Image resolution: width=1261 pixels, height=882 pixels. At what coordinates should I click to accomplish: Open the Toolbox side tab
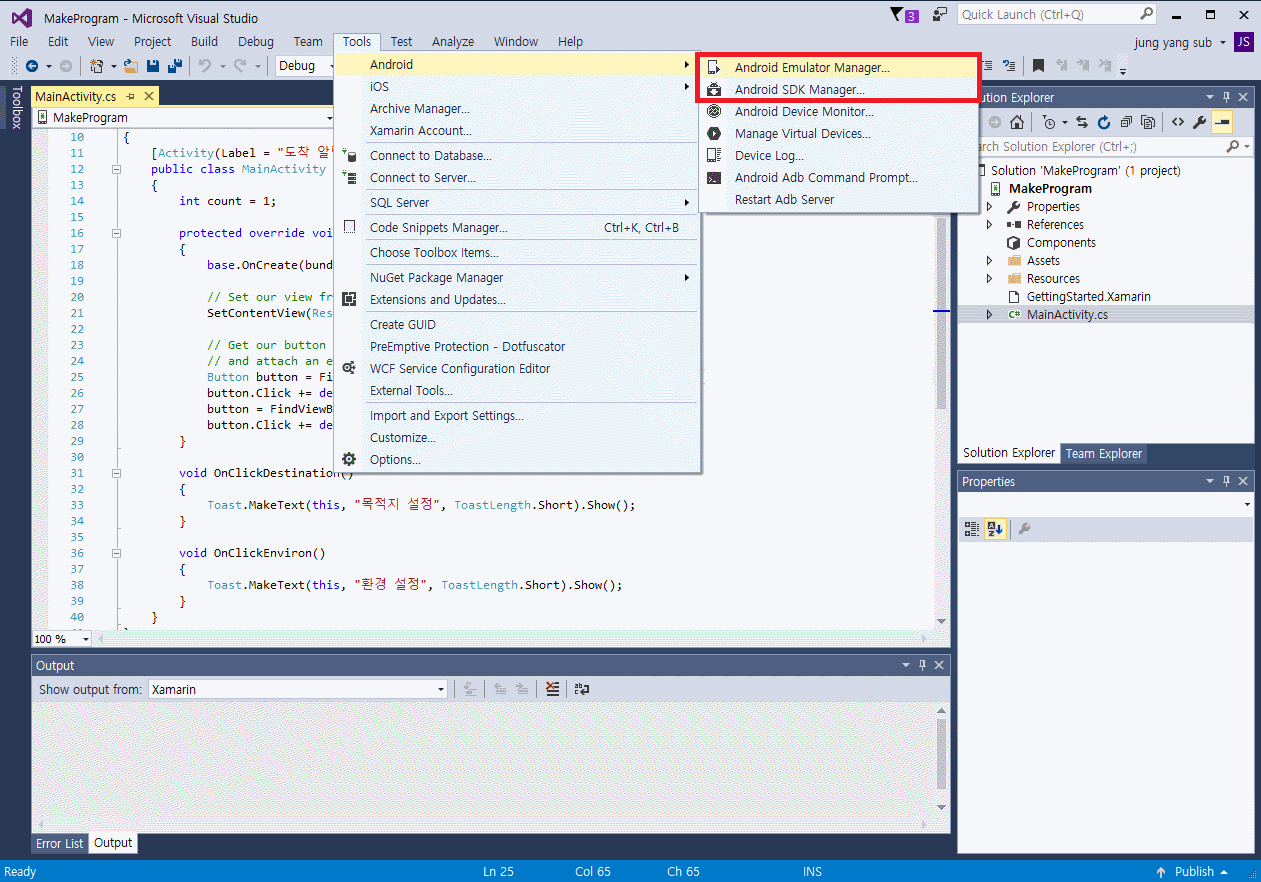click(x=15, y=108)
